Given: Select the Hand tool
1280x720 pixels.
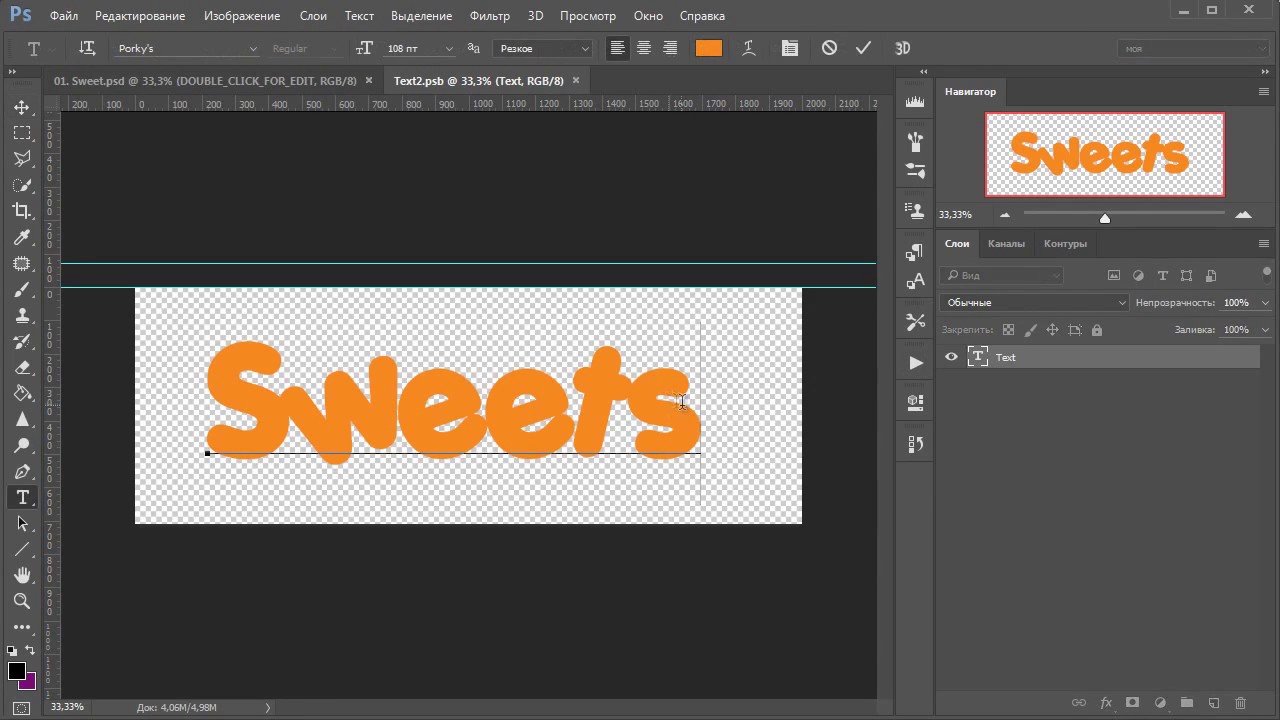Looking at the screenshot, I should [x=22, y=575].
